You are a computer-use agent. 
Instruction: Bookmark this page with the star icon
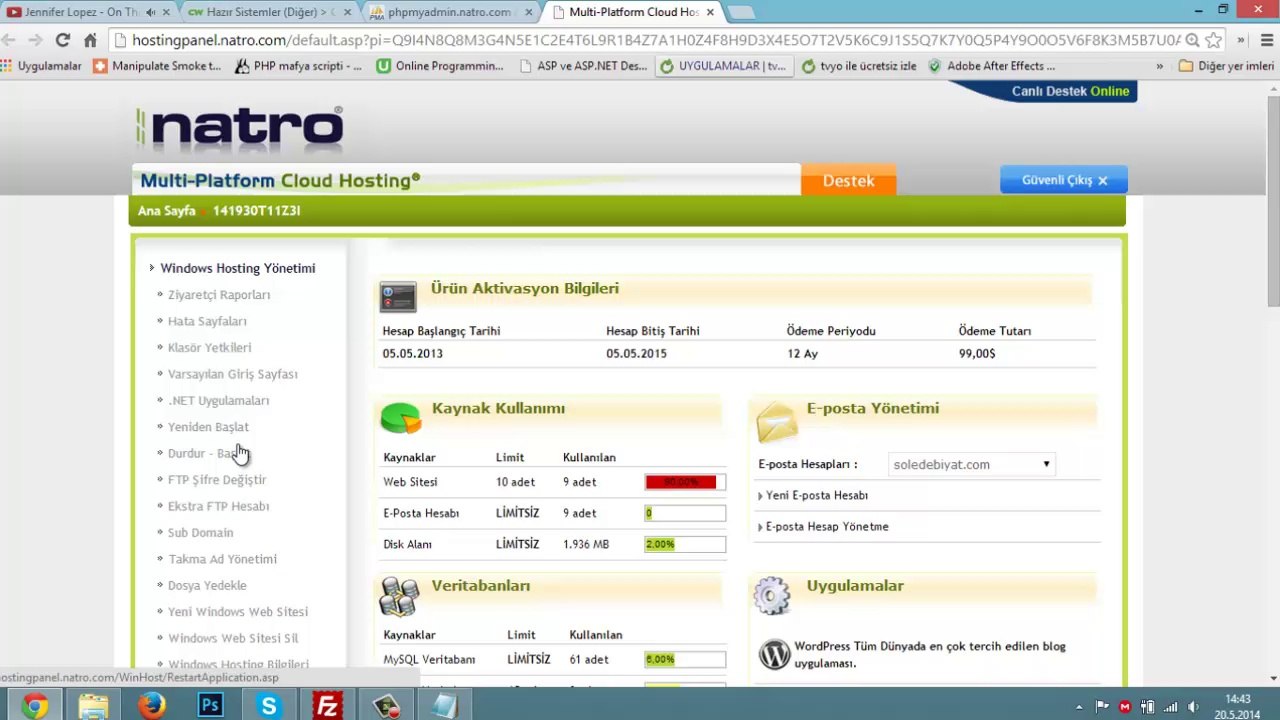1214,40
